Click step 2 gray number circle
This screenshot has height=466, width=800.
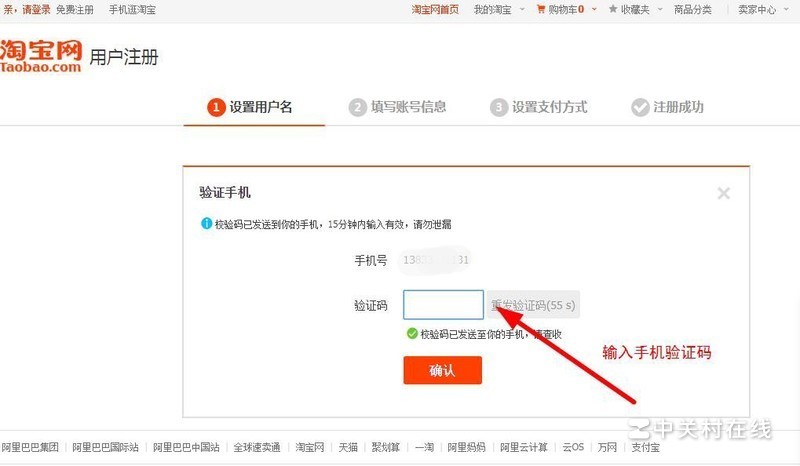coord(358,107)
